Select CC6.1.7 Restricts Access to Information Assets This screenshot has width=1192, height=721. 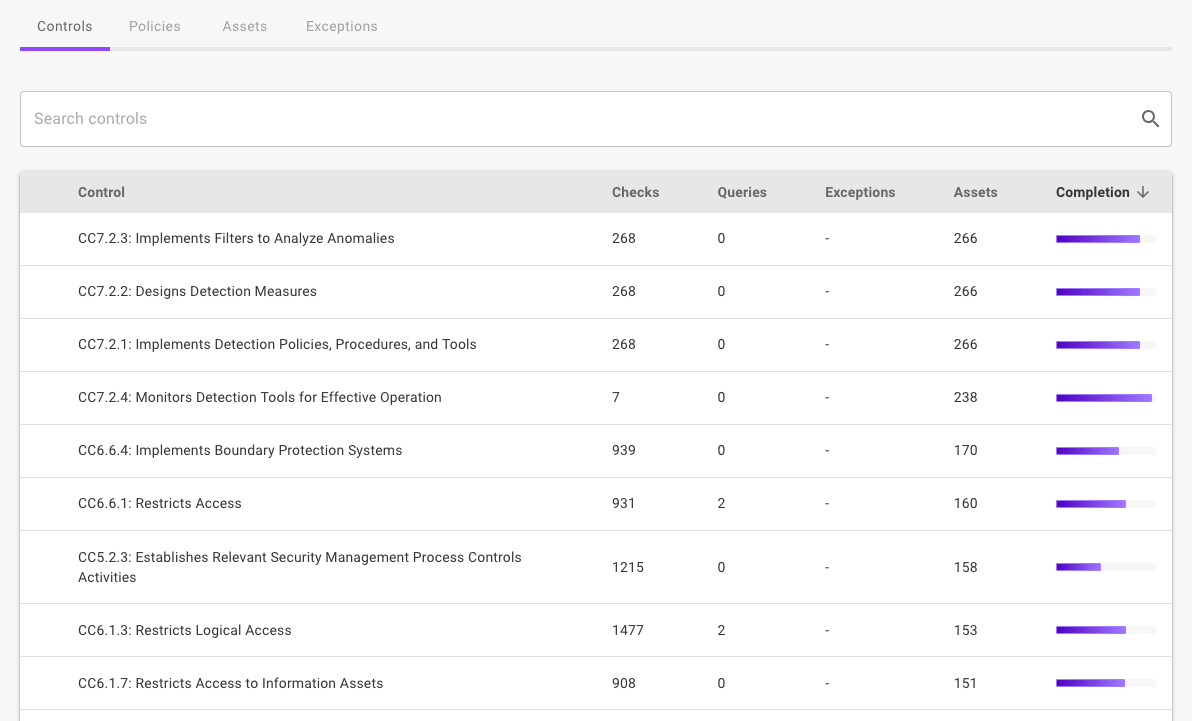231,683
